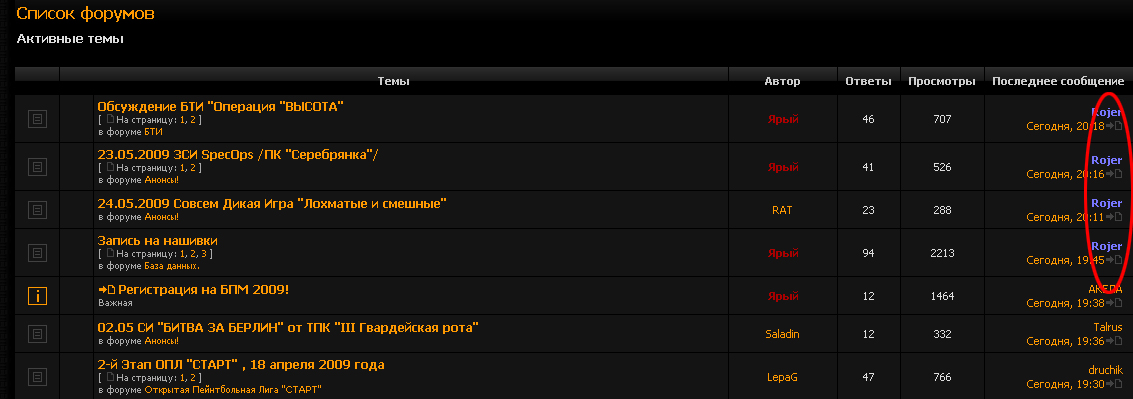Open thread 24.05.2009 Совсем Дикая Игра
The image size is (1133, 399).
[272, 203]
